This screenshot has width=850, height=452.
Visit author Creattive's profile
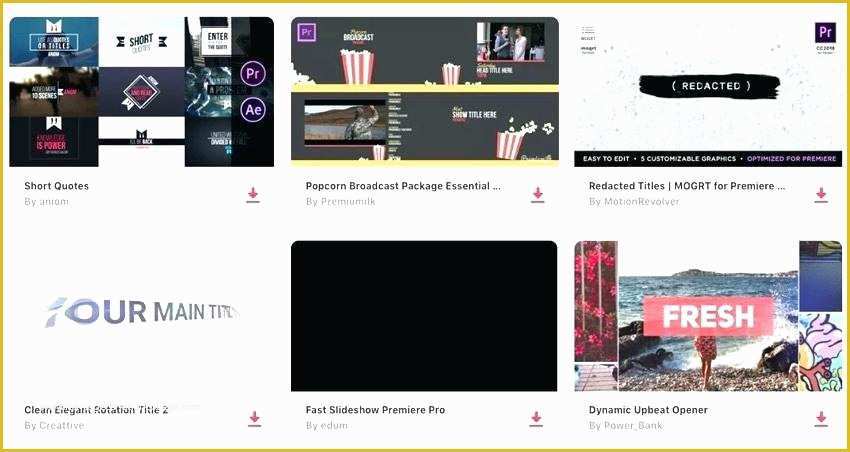[x=54, y=426]
